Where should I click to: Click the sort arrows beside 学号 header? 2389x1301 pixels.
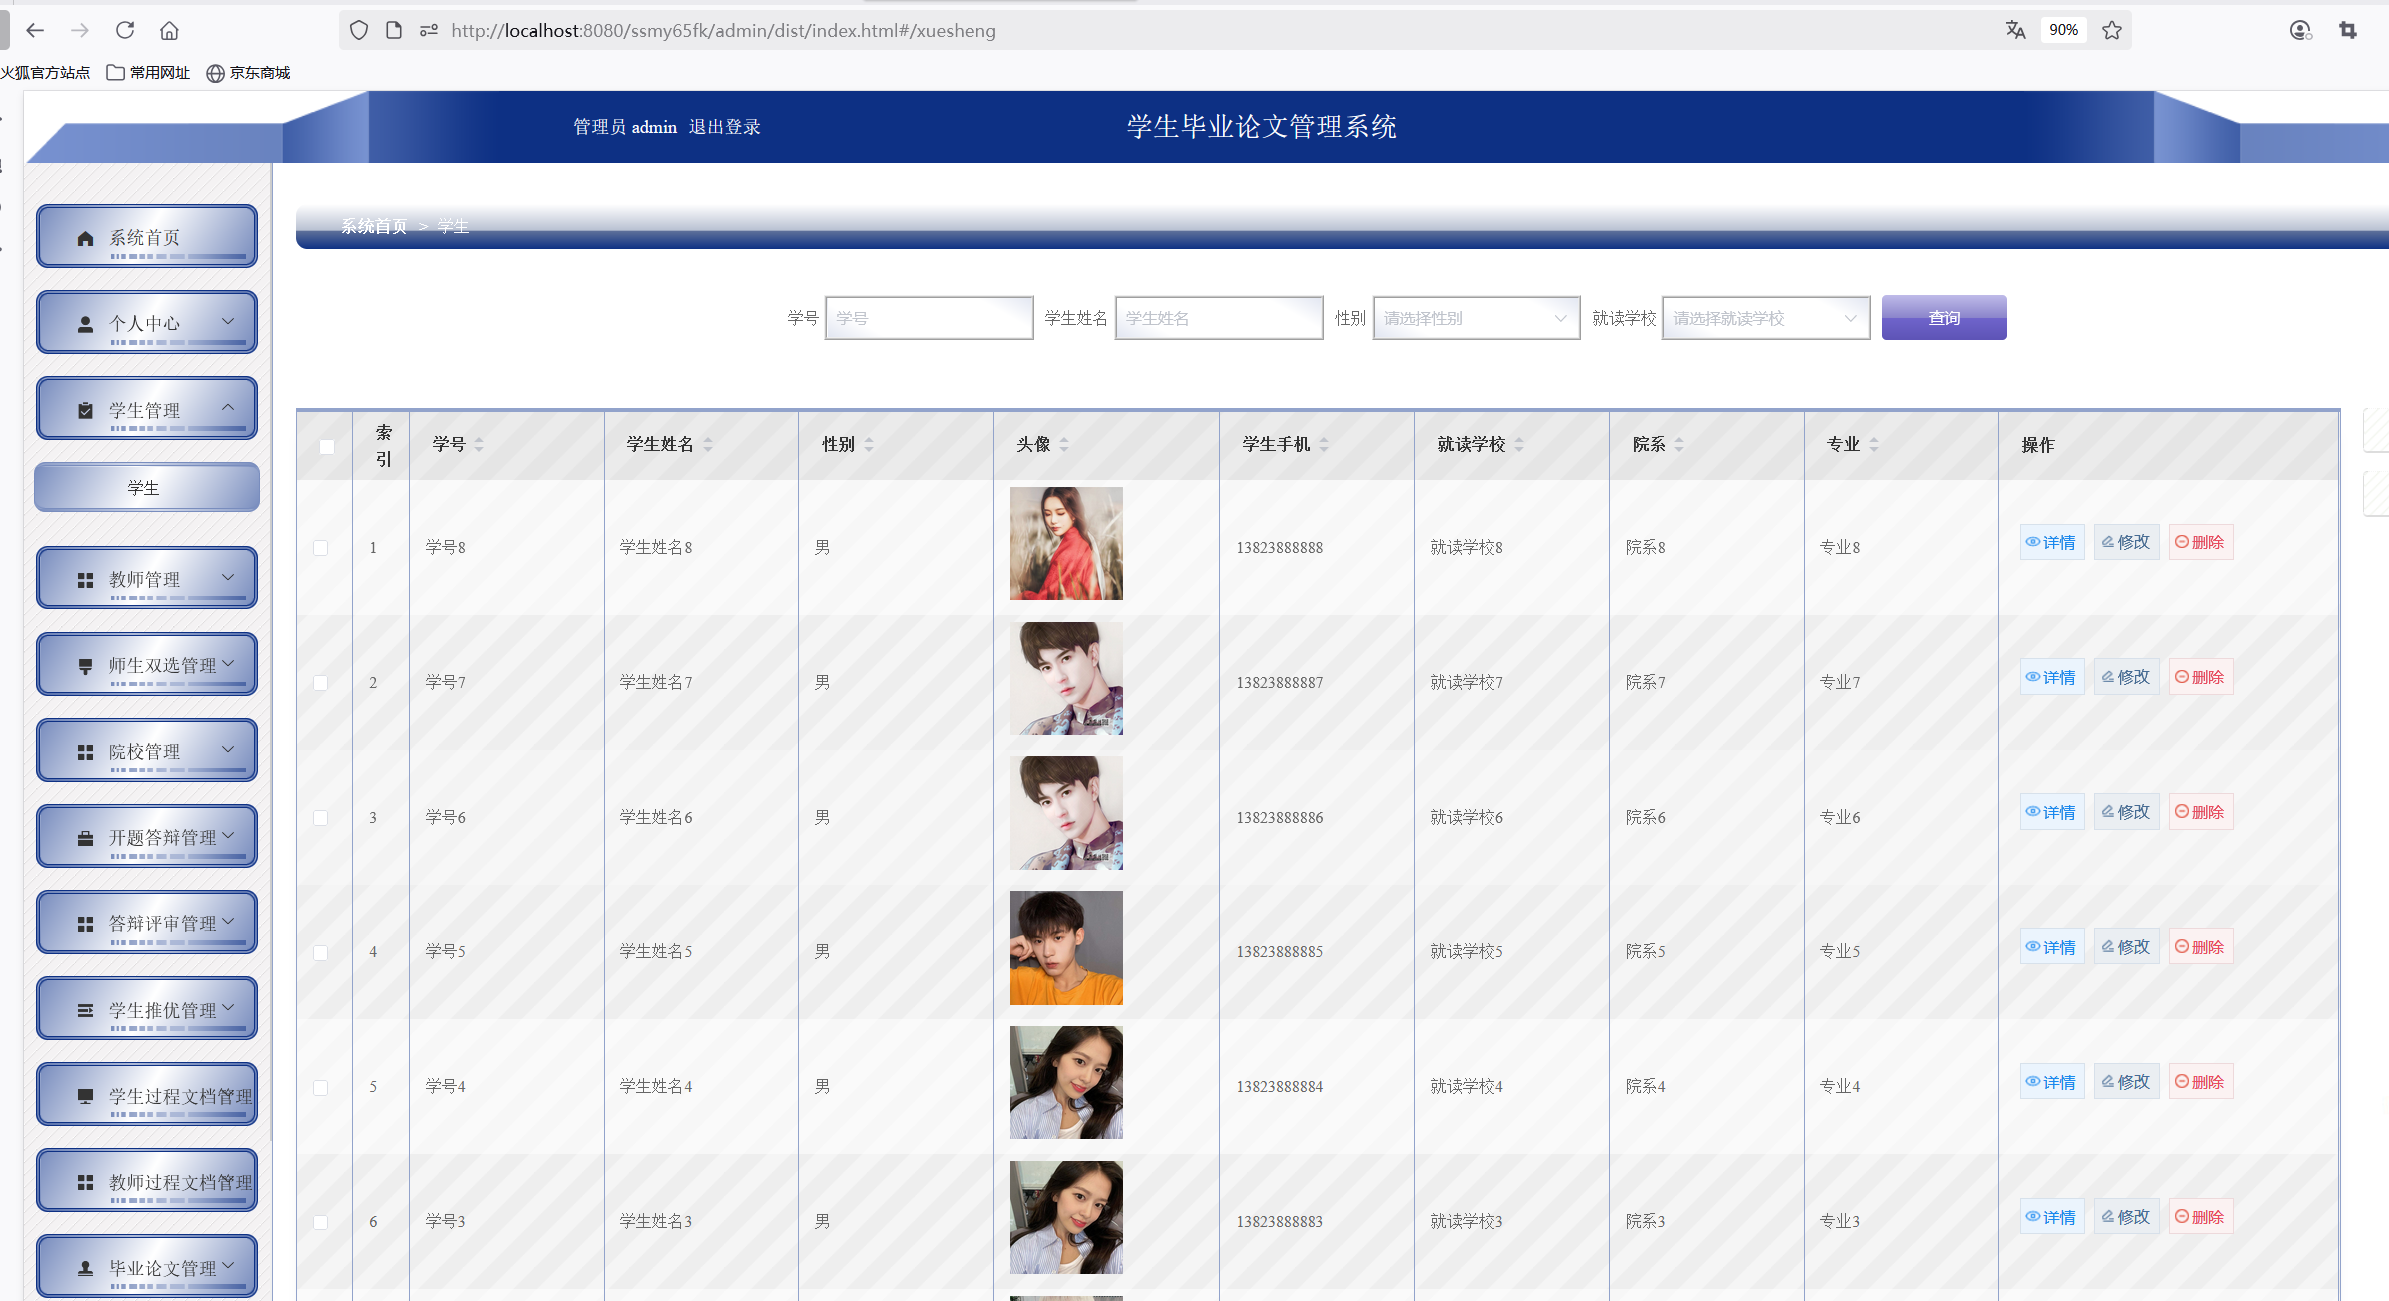pyautogui.click(x=479, y=444)
